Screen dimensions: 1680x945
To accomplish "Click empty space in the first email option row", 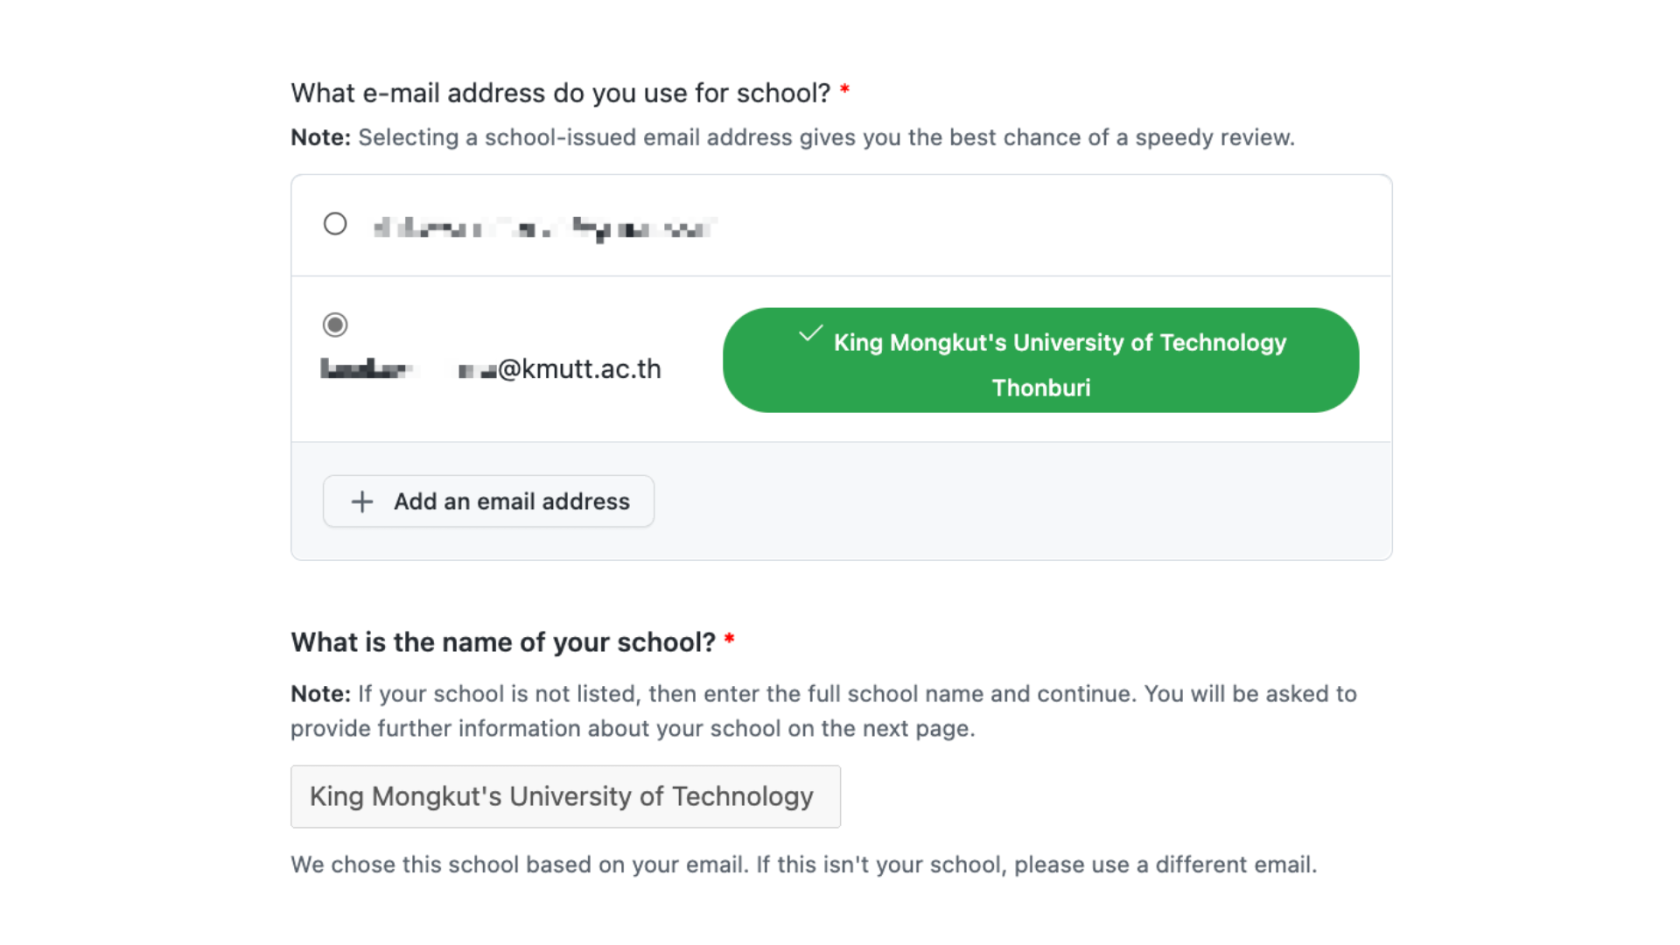I will [1050, 226].
